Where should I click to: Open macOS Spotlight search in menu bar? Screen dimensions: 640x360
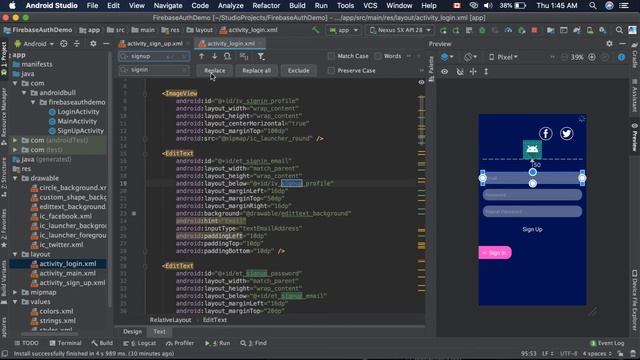(593, 6)
